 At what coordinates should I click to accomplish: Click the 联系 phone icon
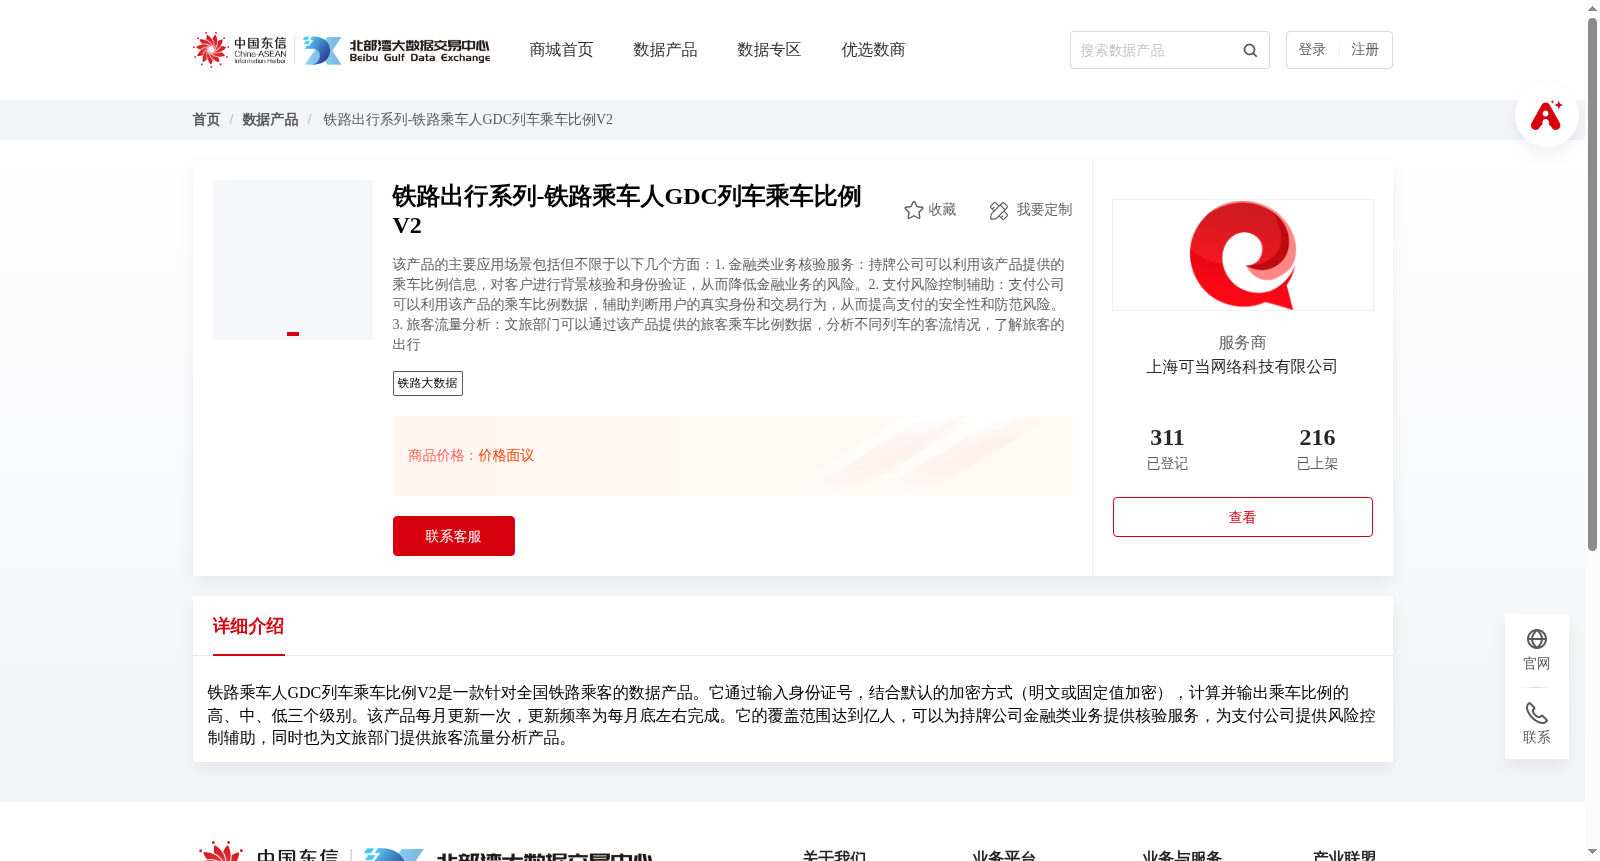click(1537, 713)
